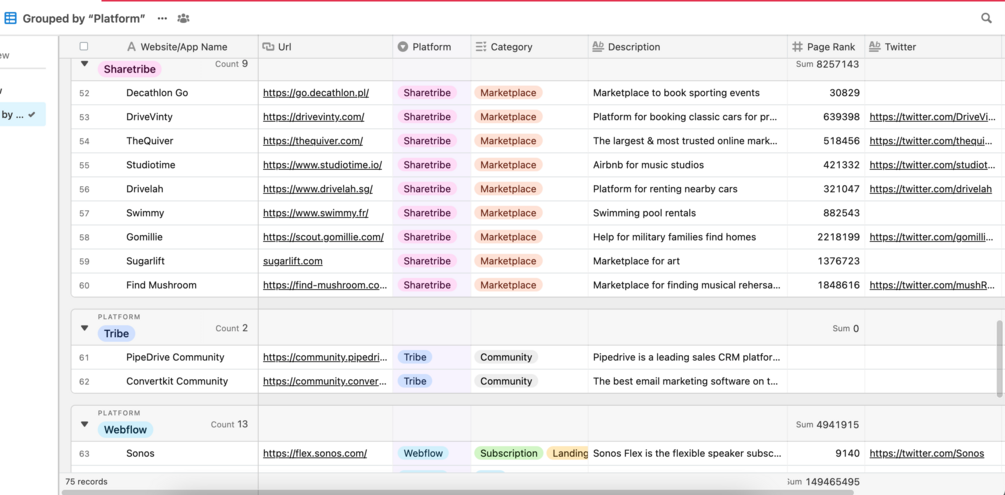Open the Drivelah Twitter link
This screenshot has height=495, width=1005.
(930, 189)
